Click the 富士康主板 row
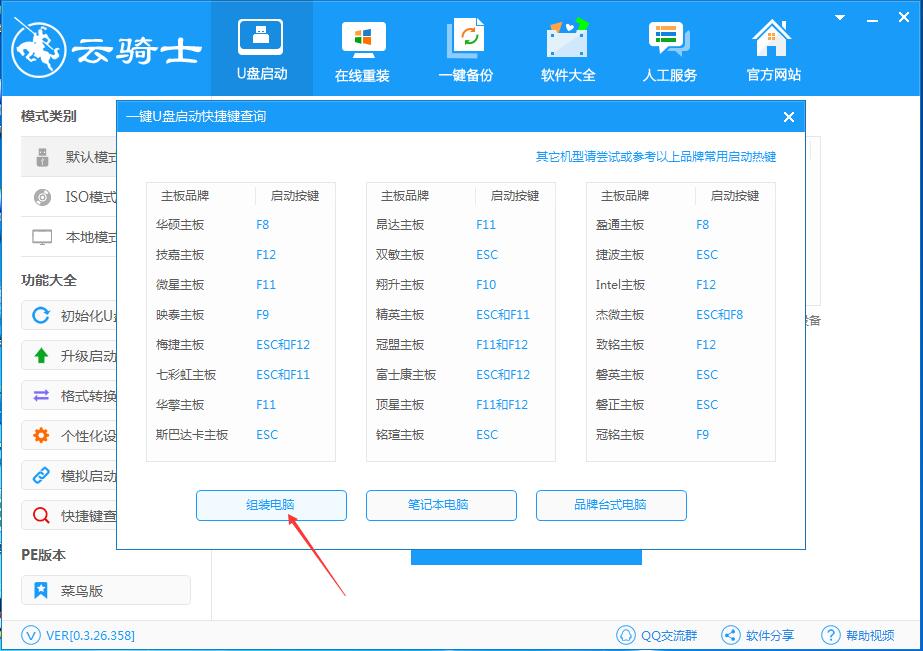 460,375
